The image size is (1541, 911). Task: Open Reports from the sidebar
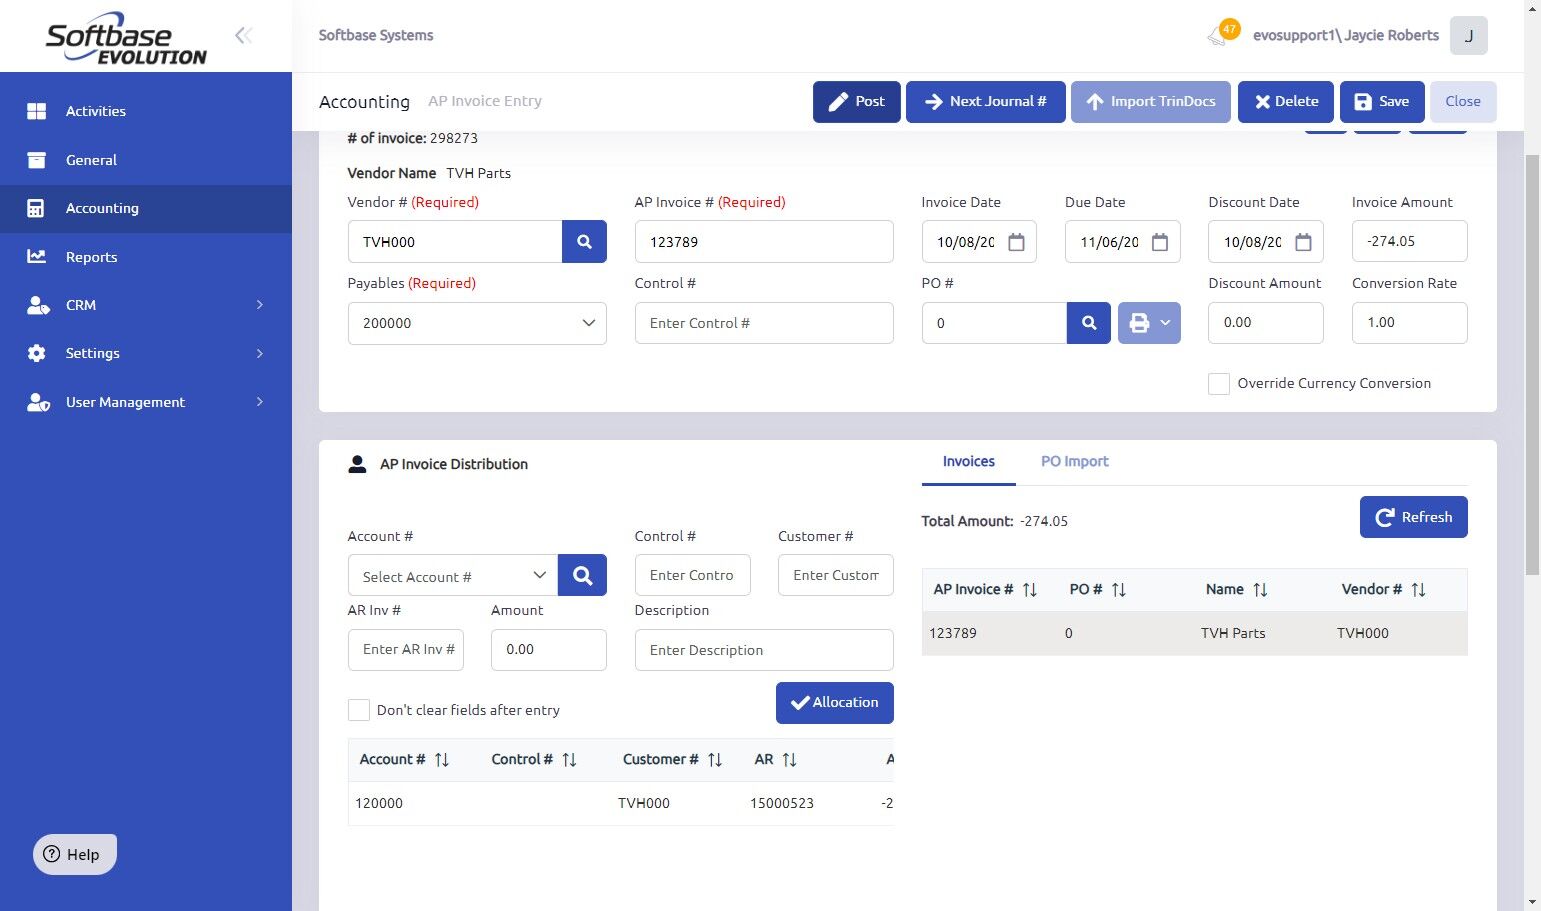click(146, 257)
